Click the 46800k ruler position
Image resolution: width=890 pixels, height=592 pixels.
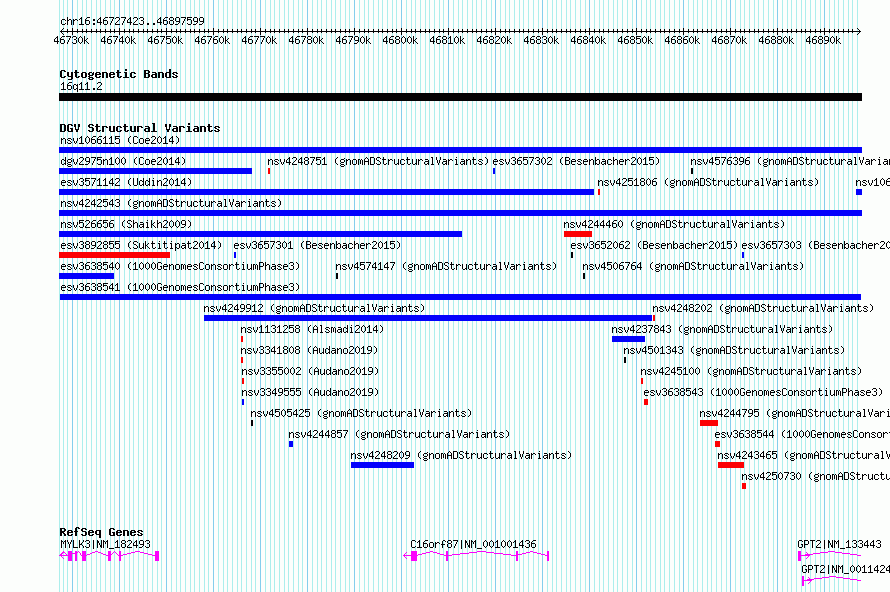tap(400, 40)
